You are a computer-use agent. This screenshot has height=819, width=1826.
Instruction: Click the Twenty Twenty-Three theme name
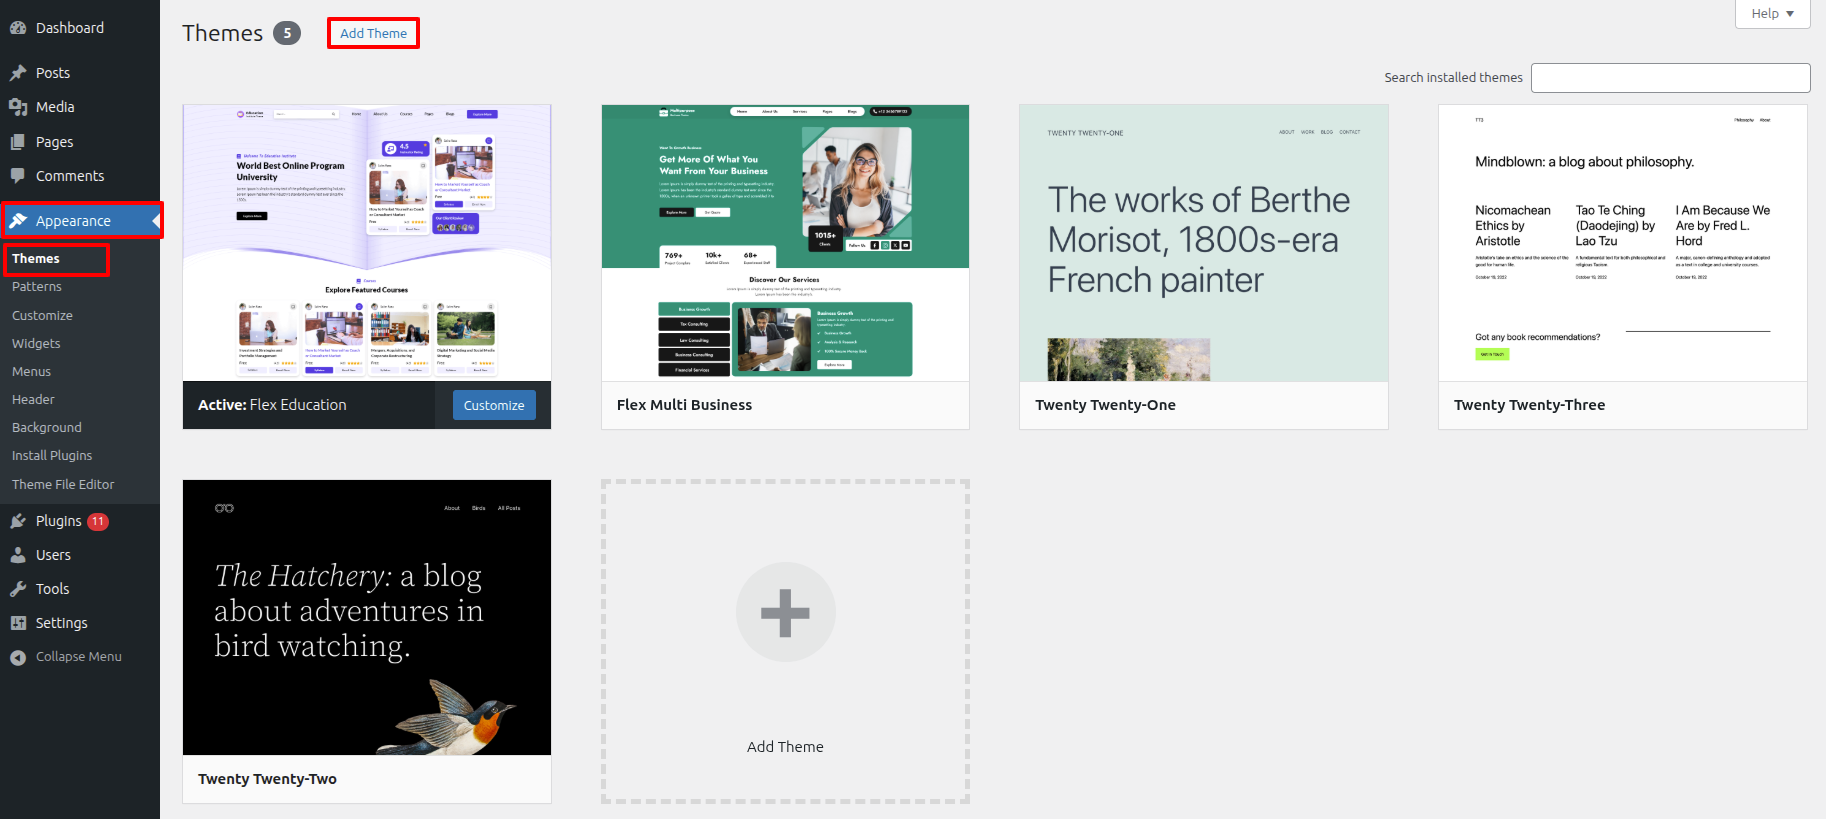(x=1529, y=405)
